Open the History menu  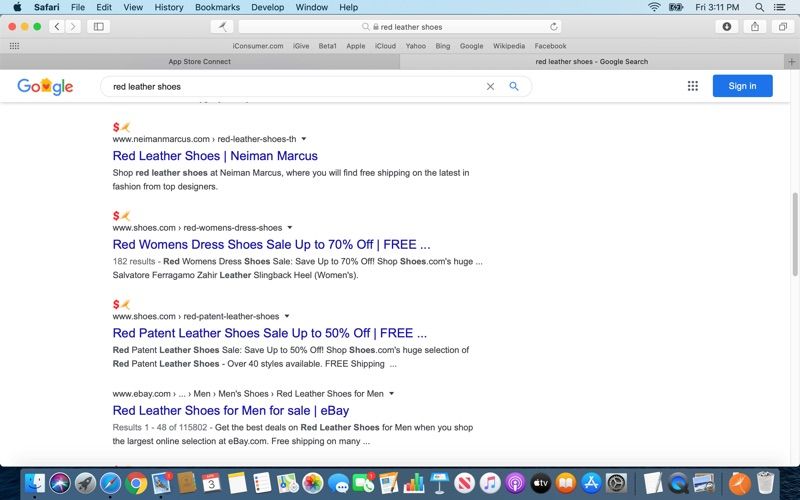click(x=168, y=7)
